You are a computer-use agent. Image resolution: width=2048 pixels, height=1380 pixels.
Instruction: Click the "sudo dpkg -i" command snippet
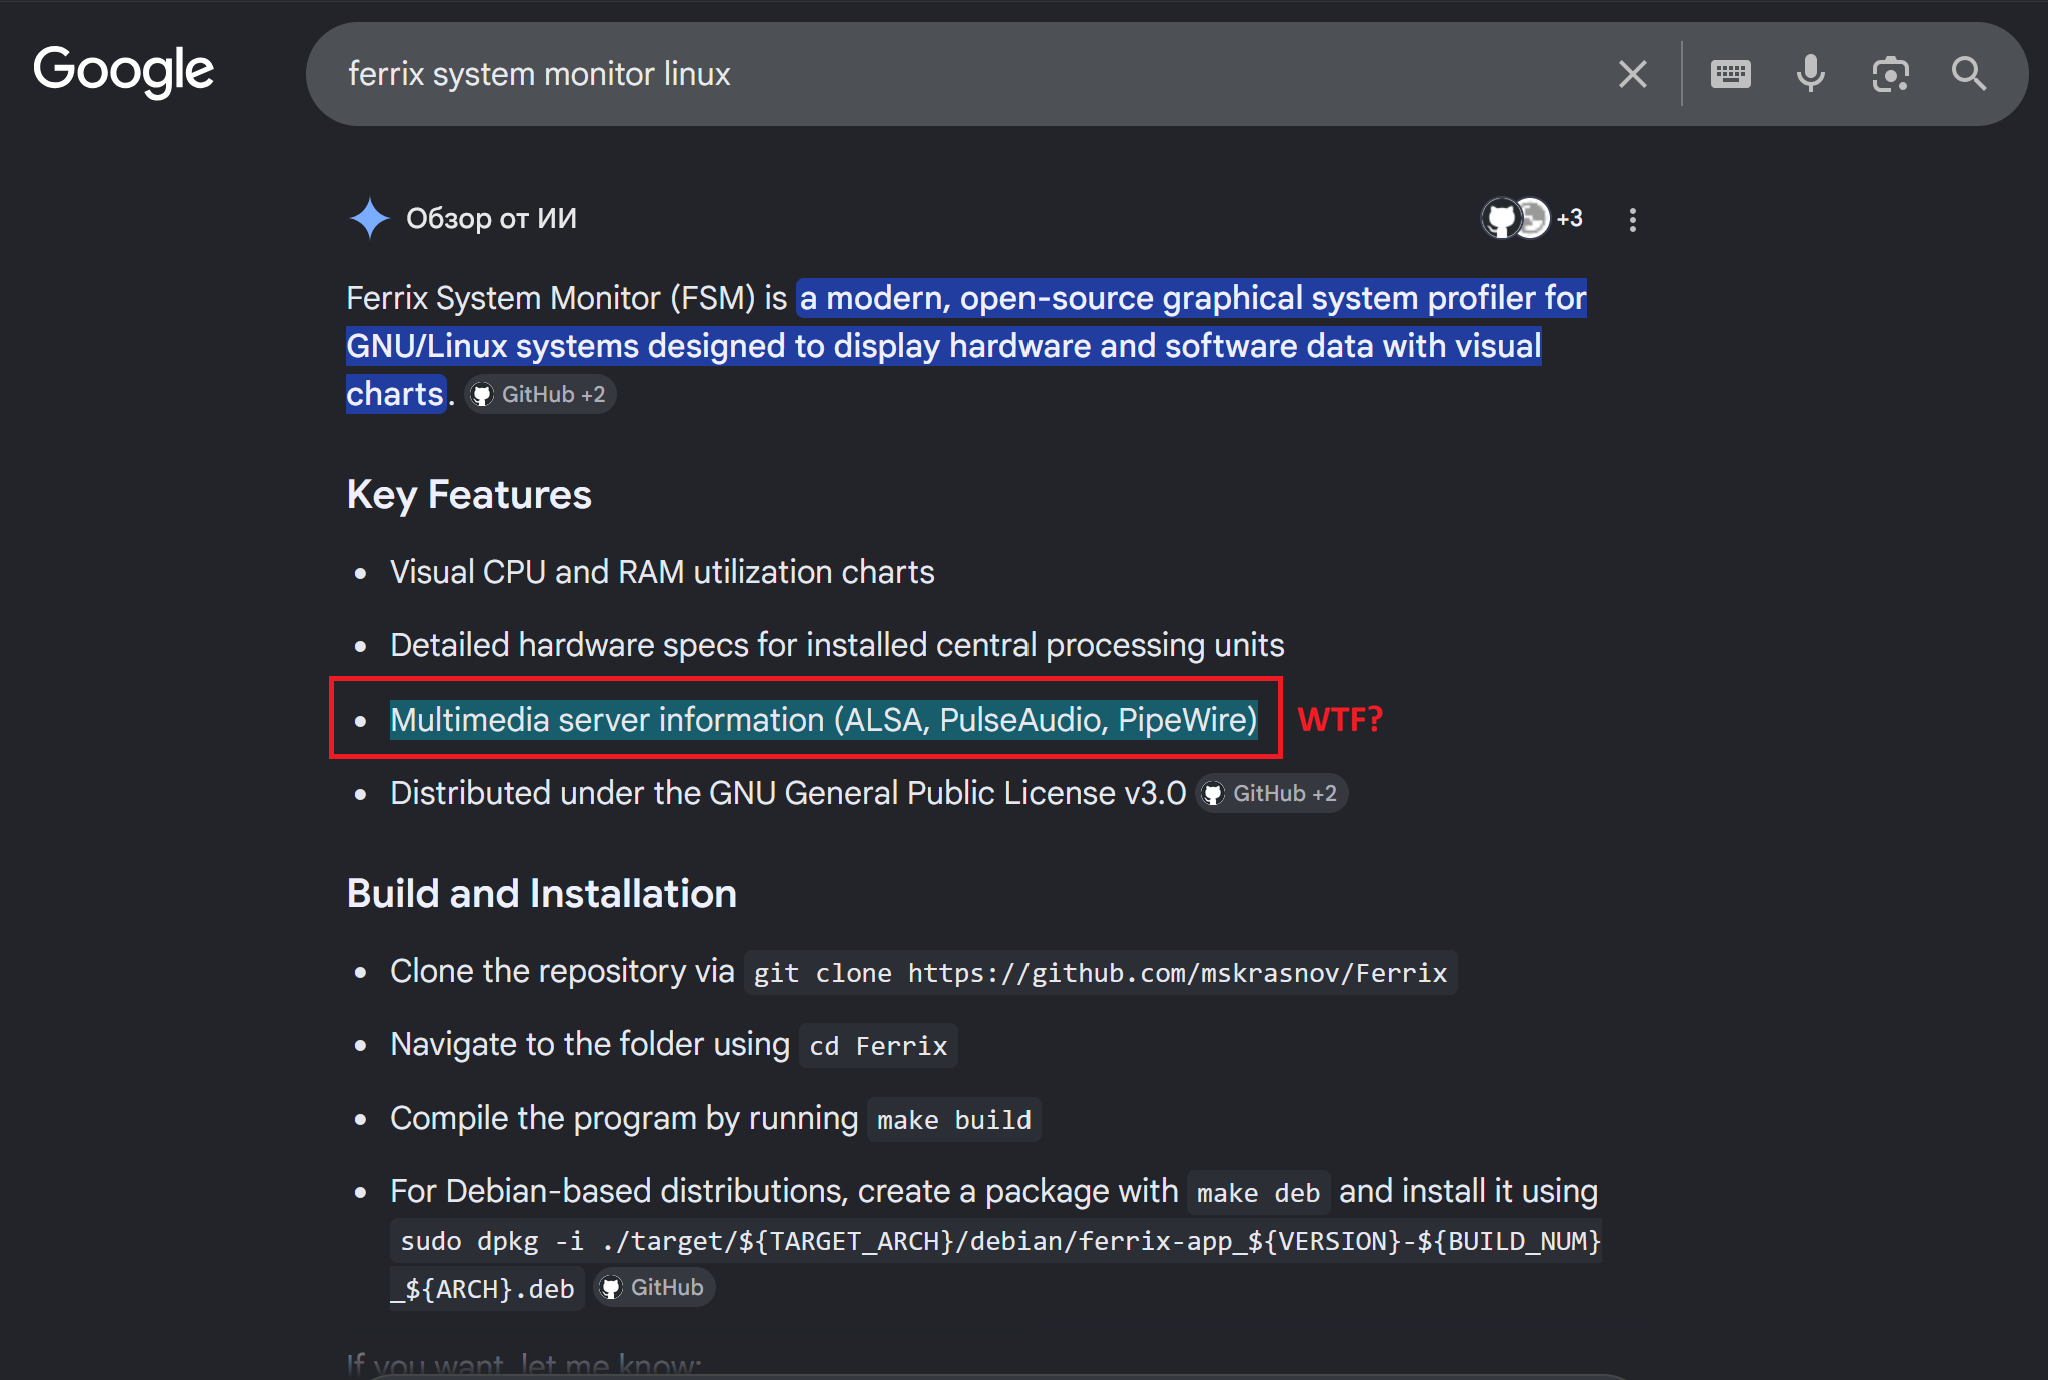(x=996, y=1264)
